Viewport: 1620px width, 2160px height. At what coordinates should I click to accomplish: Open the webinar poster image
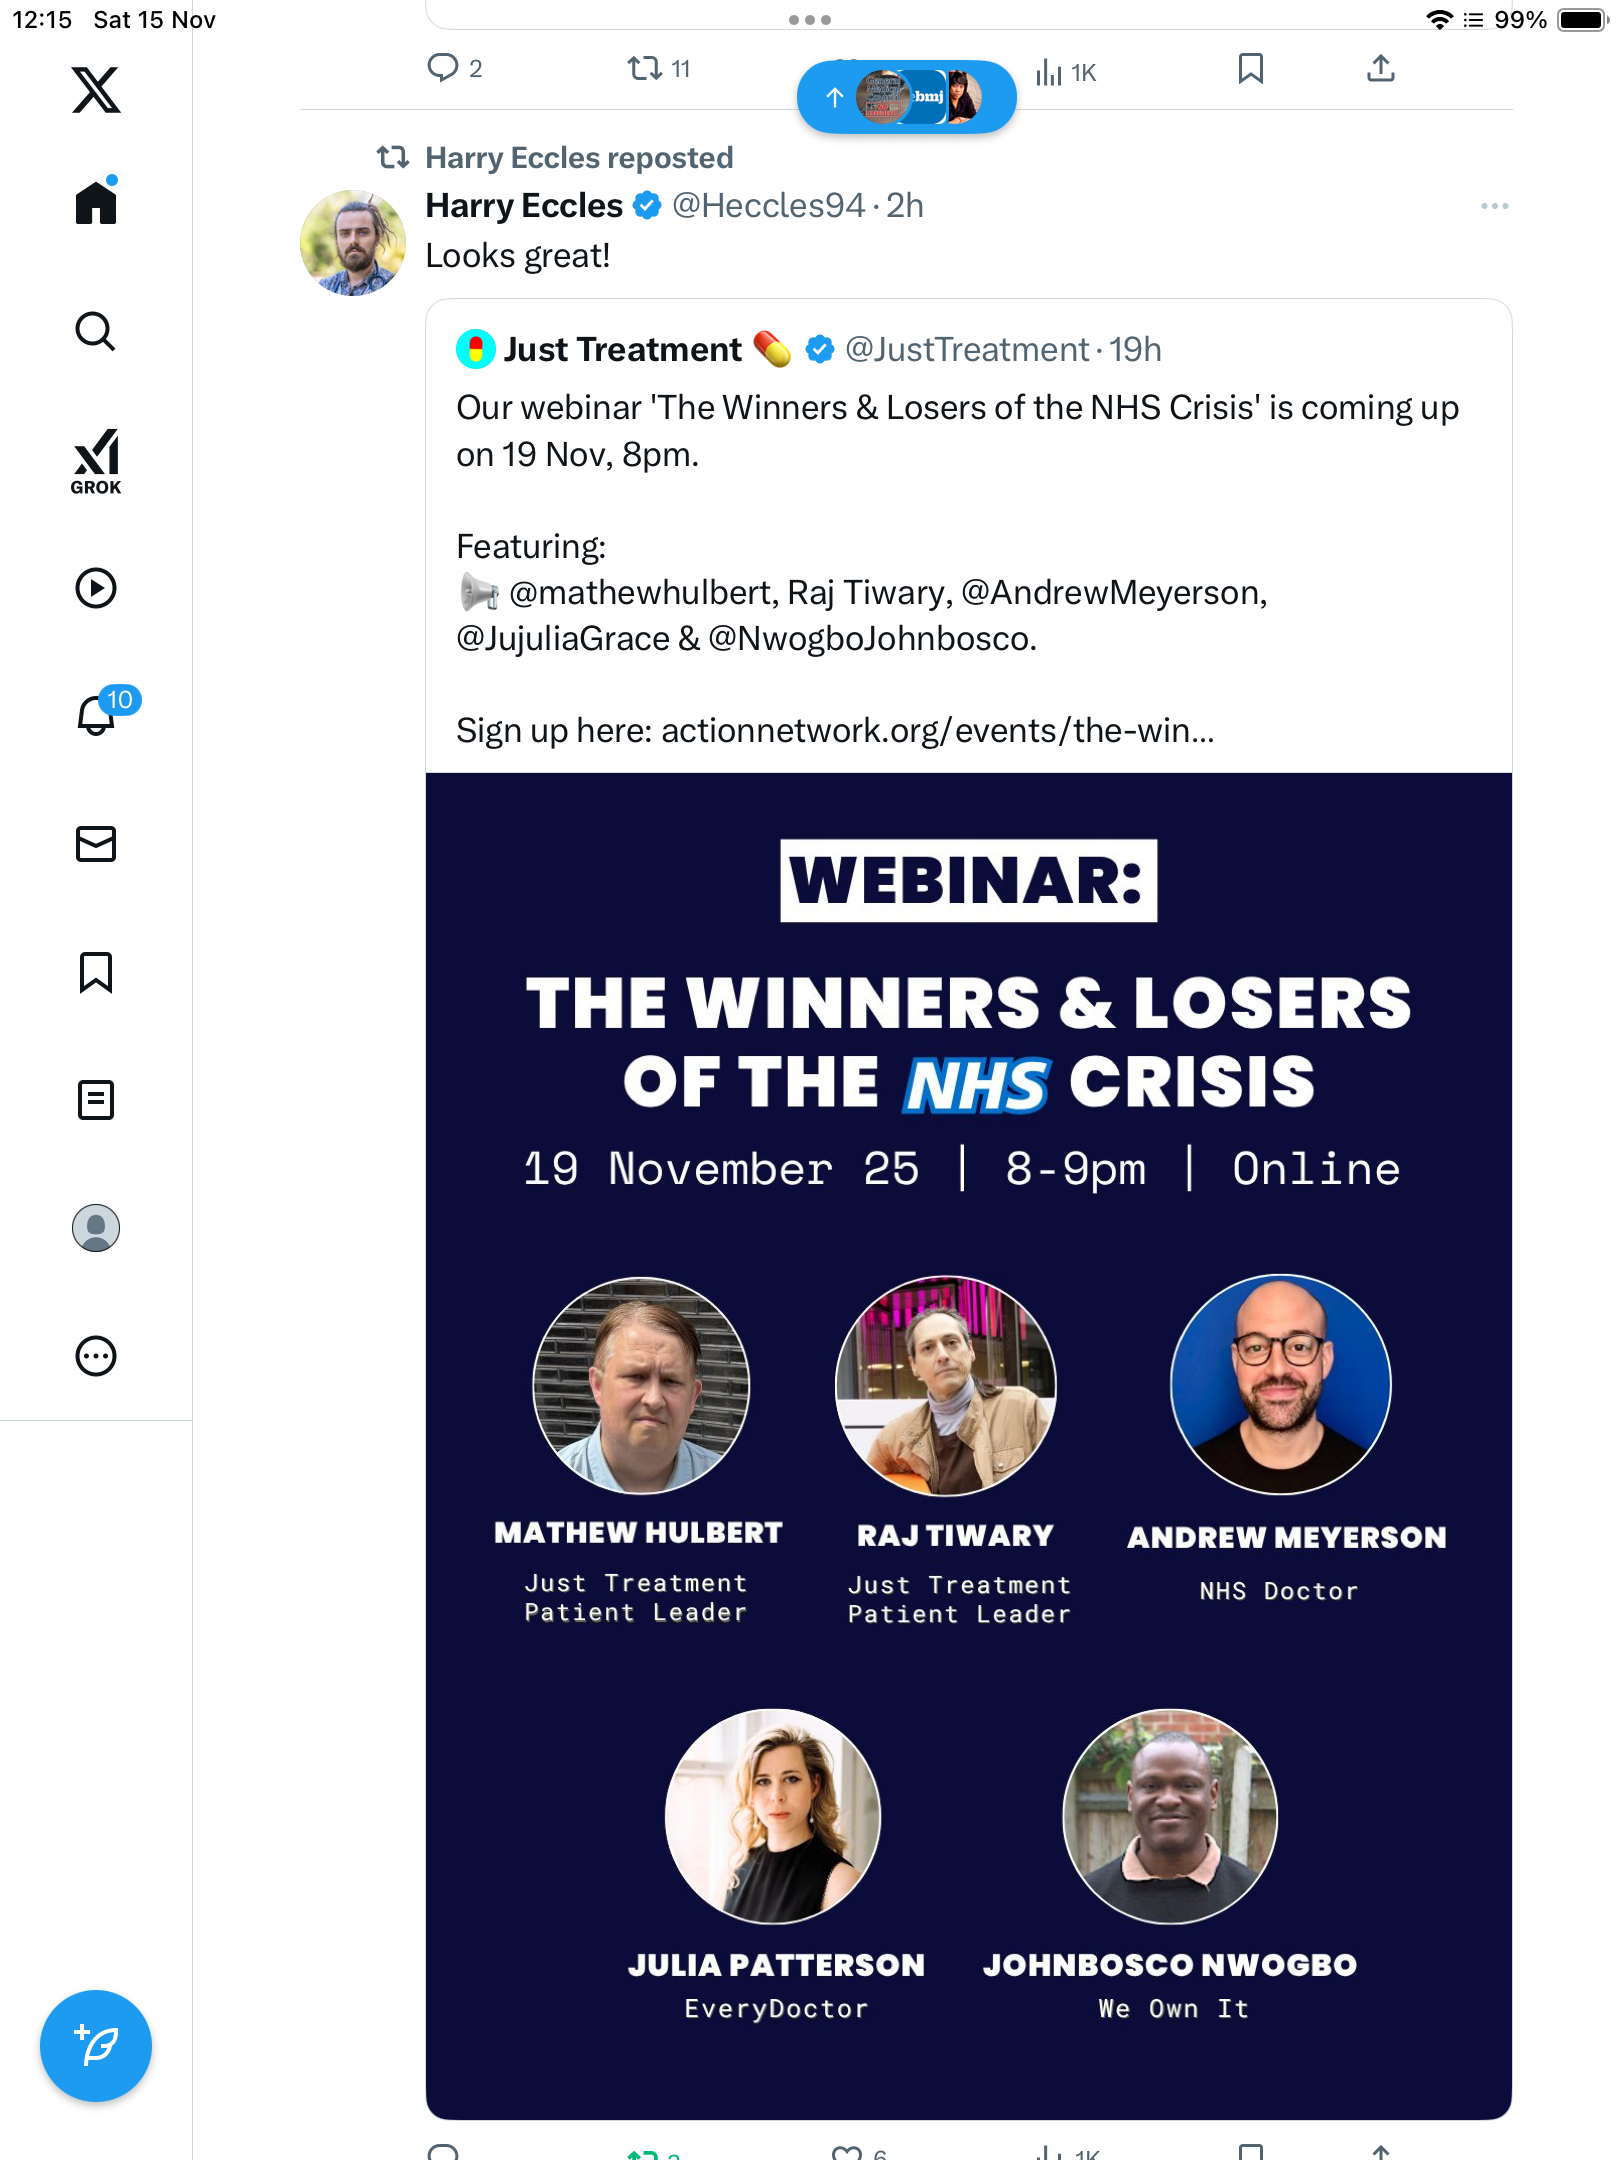coord(968,1445)
